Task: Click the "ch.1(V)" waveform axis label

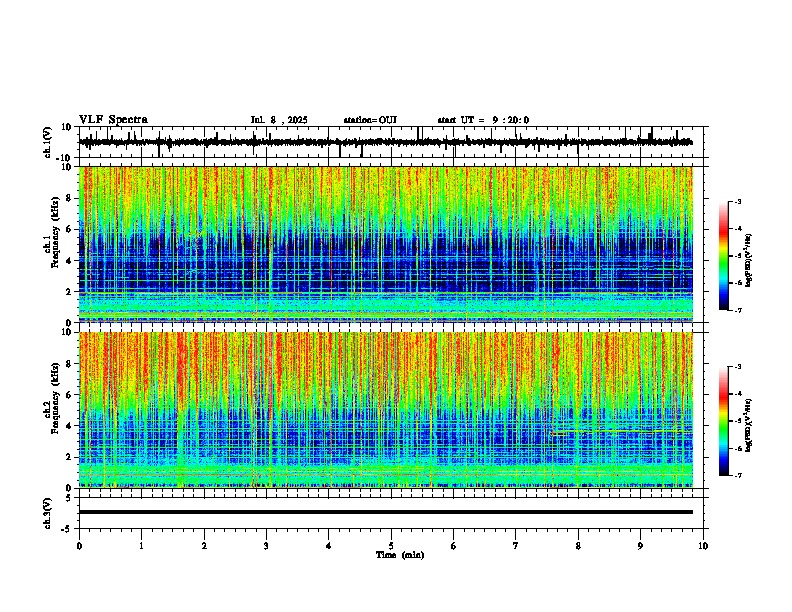Action: [48, 142]
